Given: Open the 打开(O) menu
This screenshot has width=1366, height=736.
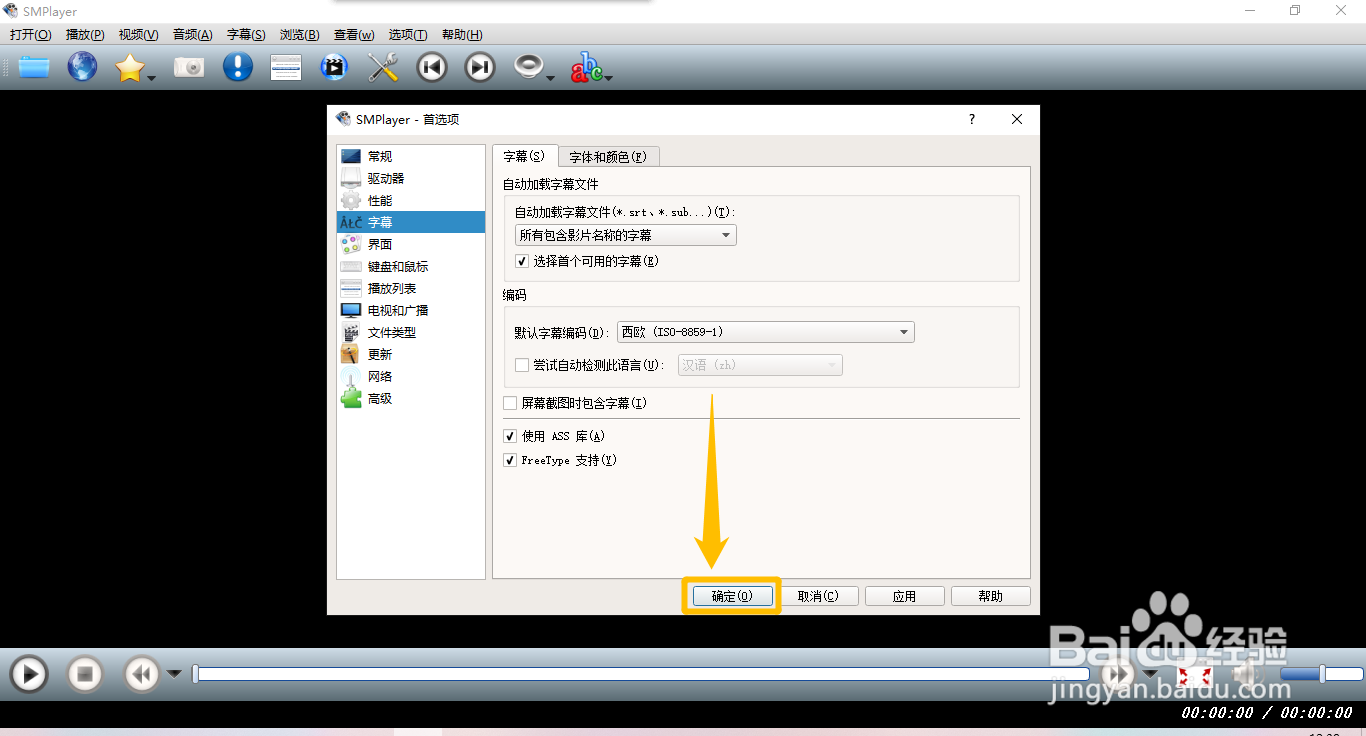Looking at the screenshot, I should pos(30,35).
